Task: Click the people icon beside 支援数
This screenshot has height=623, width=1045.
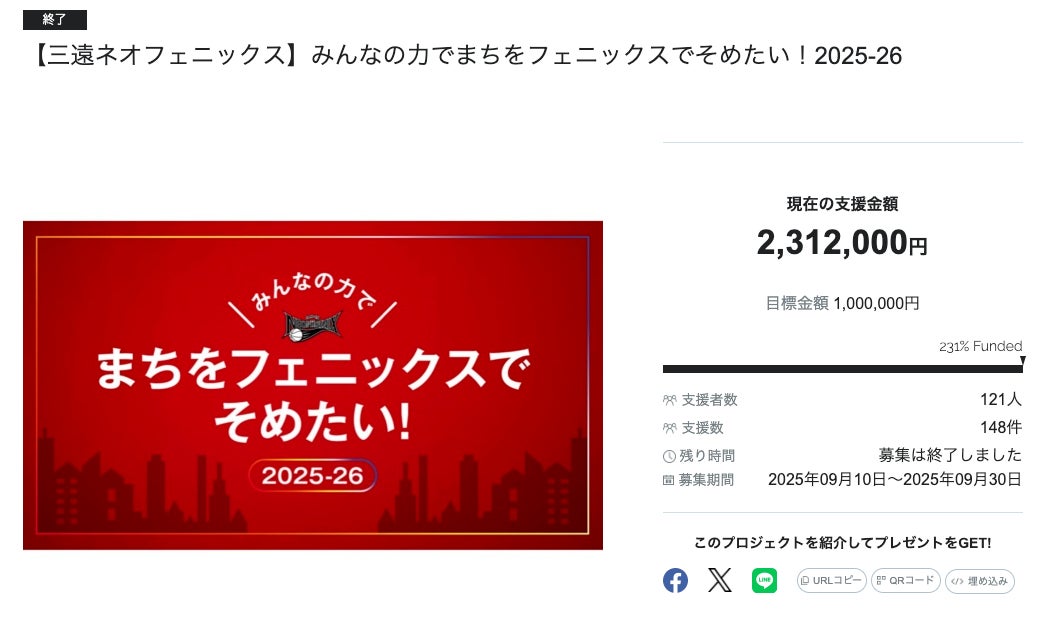Action: 671,426
